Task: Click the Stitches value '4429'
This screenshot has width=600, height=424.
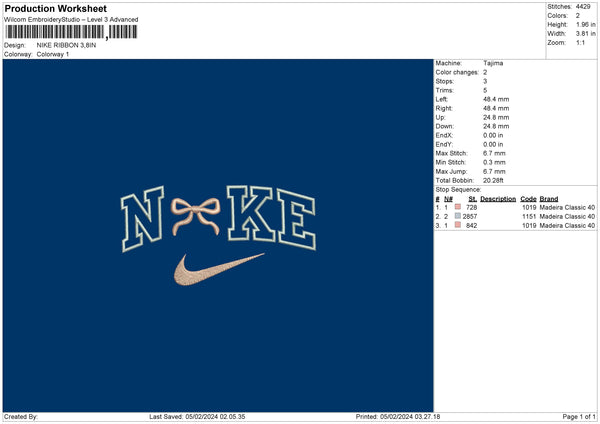Action: [583, 7]
